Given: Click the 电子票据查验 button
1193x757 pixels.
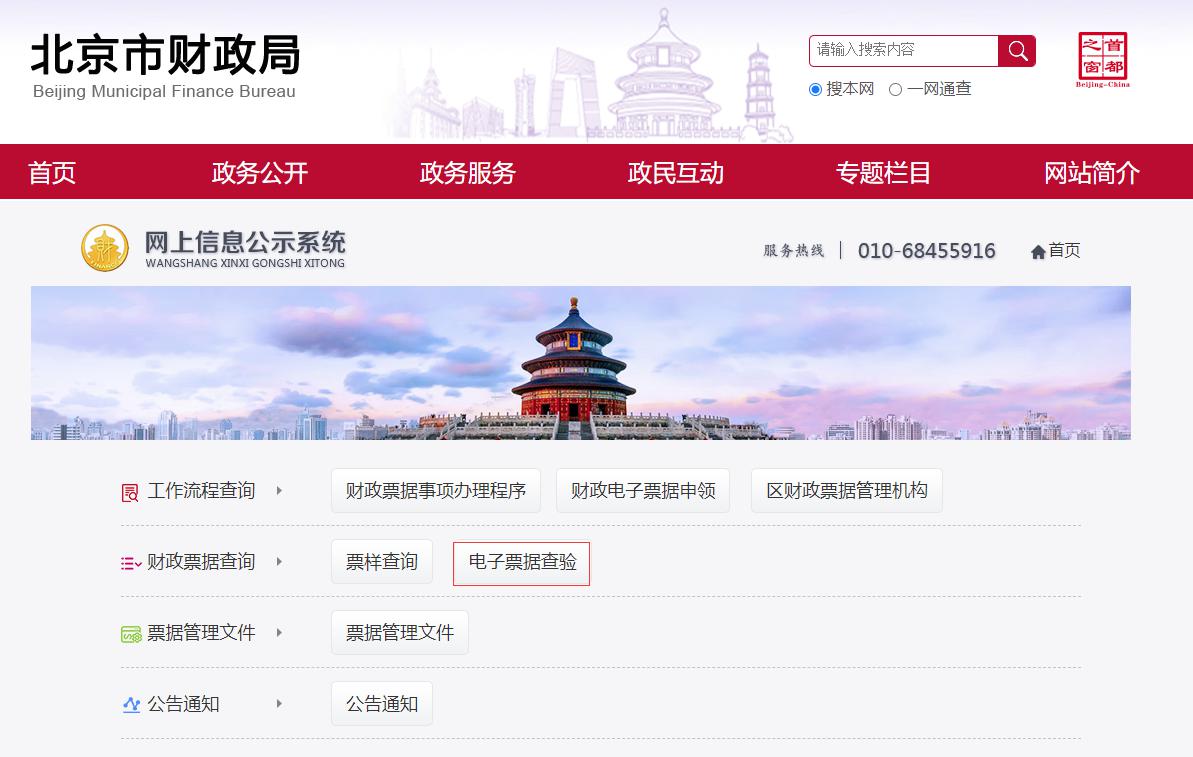Looking at the screenshot, I should (522, 563).
